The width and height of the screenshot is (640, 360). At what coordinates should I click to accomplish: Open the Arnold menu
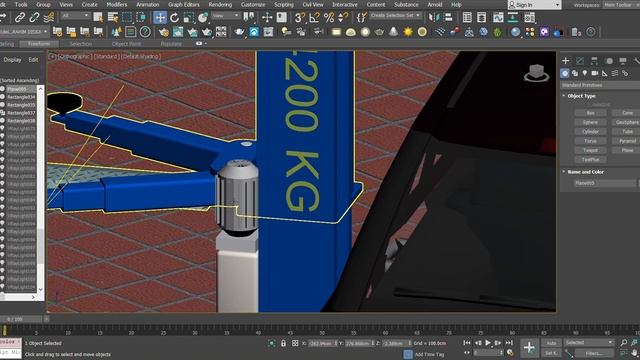click(x=435, y=4)
